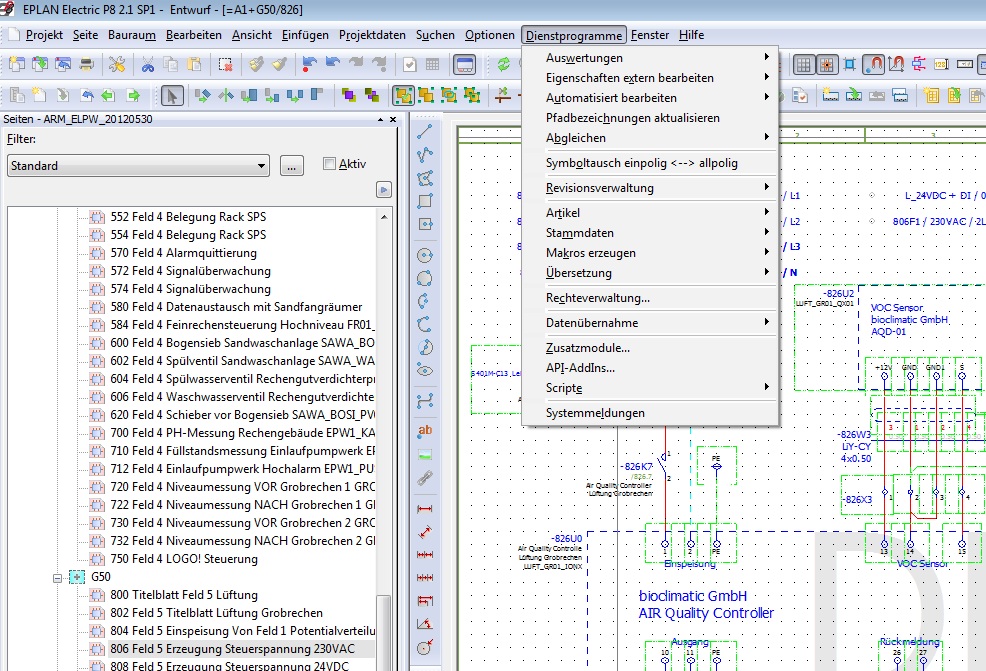Screen dimensions: 986x671
Task: Click the Cut scissors icon
Action: [x=148, y=64]
